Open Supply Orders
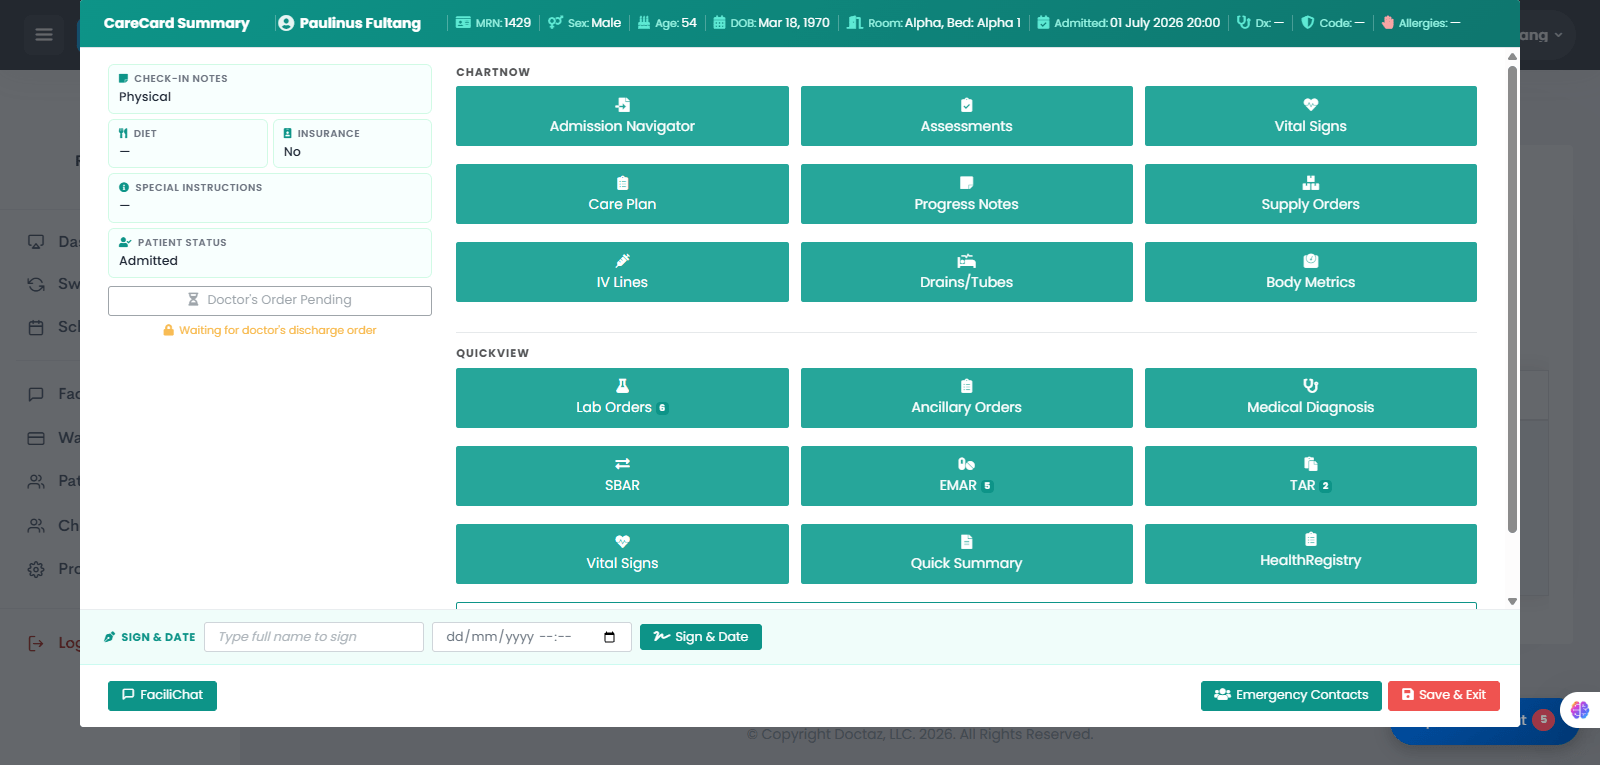 click(x=1310, y=194)
